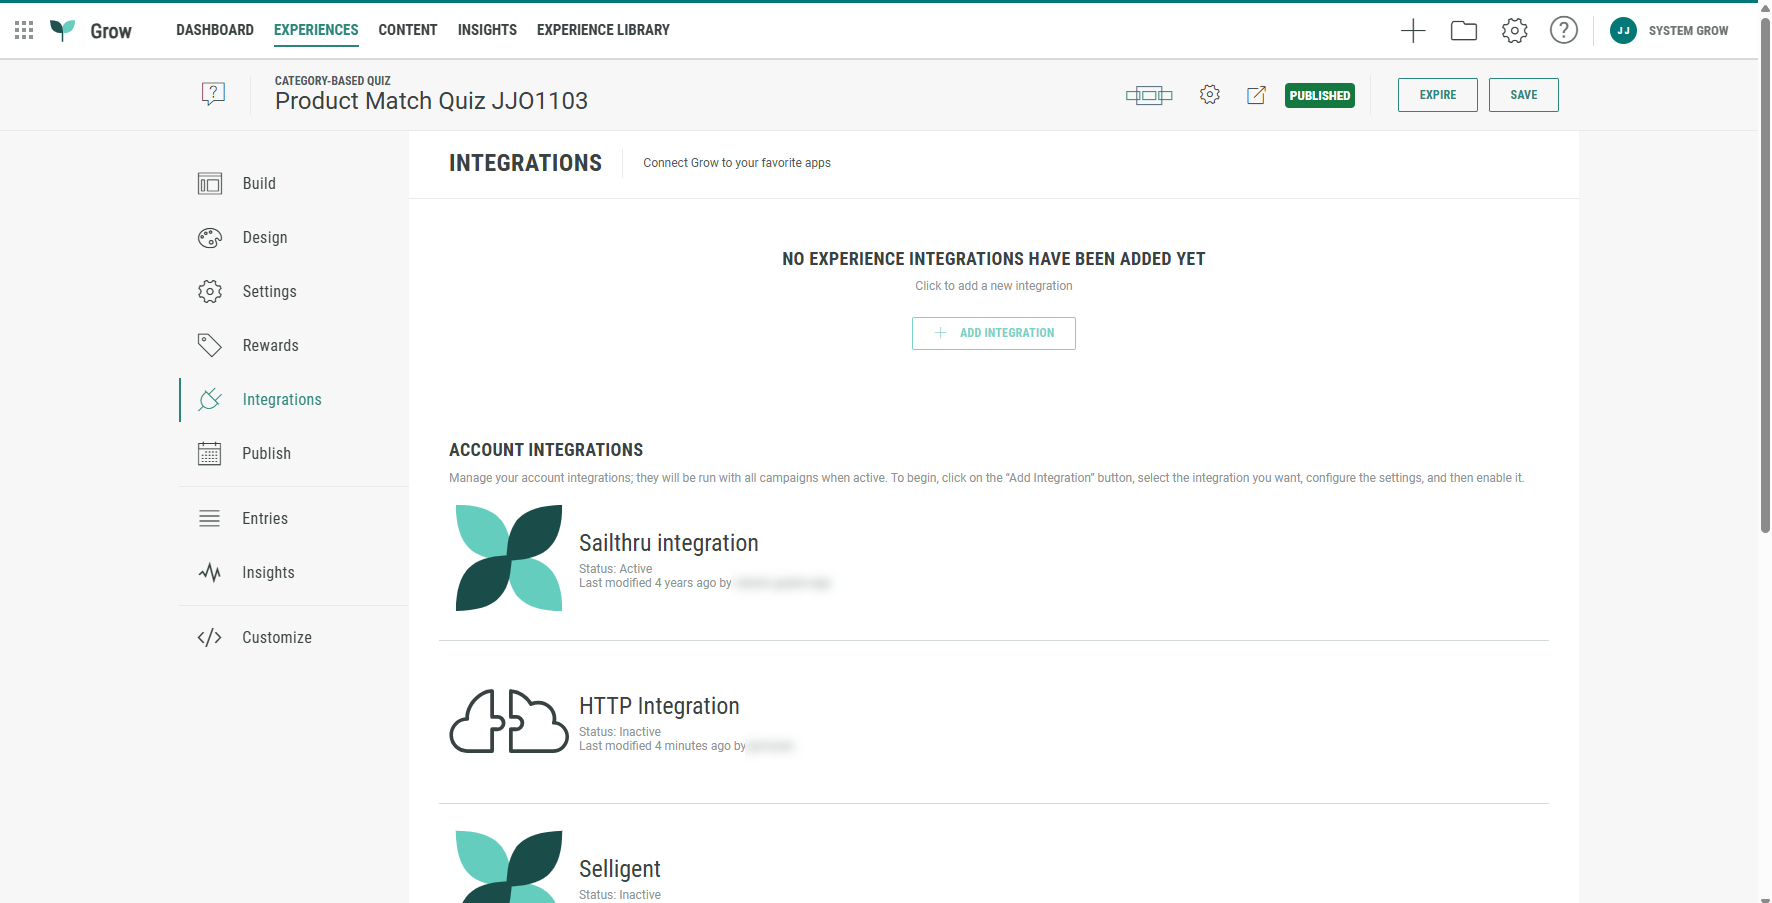Viewport: 1772px width, 903px height.
Task: Click the plus create-new icon in header
Action: click(1412, 30)
